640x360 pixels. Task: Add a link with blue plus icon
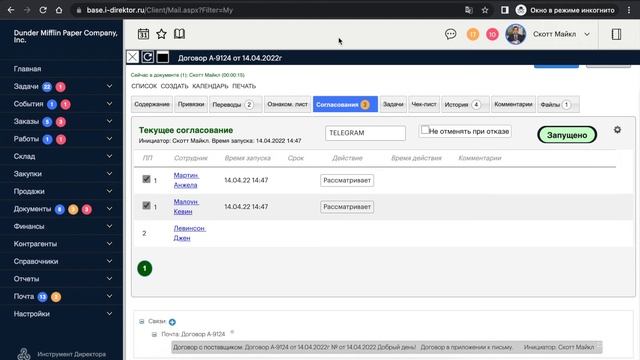pos(172,322)
